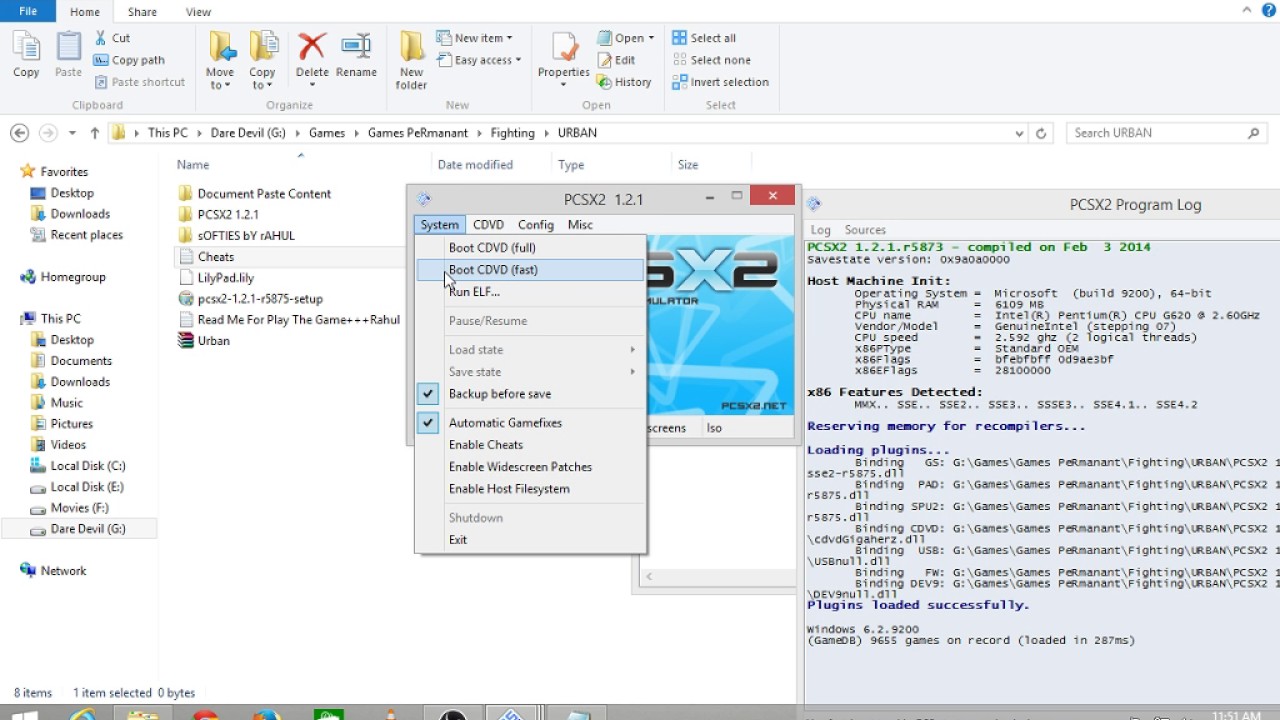The width and height of the screenshot is (1280, 720).
Task: Expand the address bar history dropdown
Action: pyautogui.click(x=1019, y=133)
